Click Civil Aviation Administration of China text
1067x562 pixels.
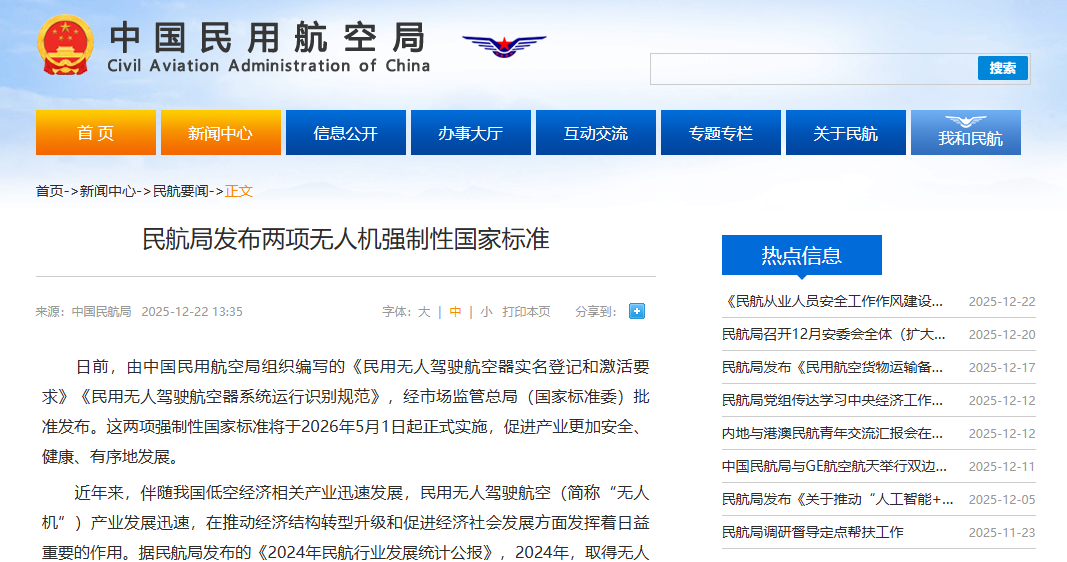point(269,66)
